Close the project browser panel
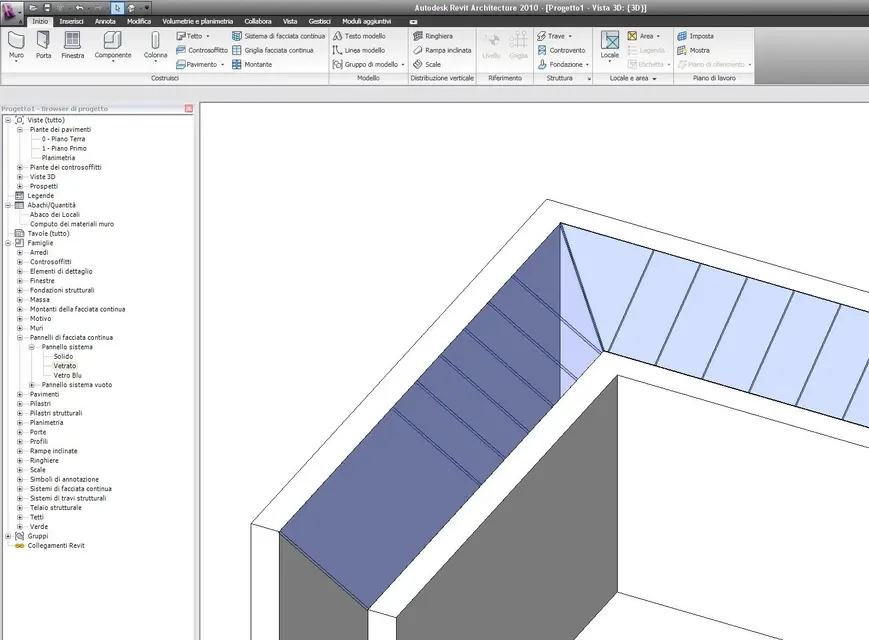 (x=189, y=108)
